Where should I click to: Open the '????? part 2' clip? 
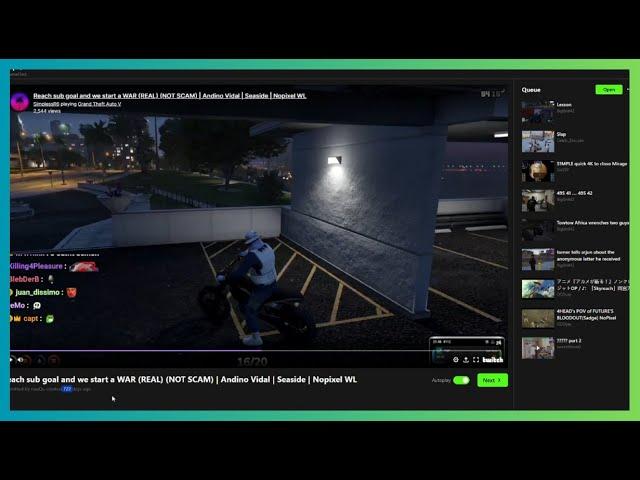(575, 348)
